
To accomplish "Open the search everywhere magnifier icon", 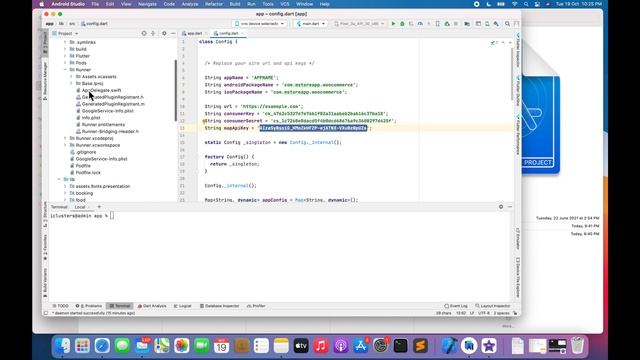I will [507, 24].
